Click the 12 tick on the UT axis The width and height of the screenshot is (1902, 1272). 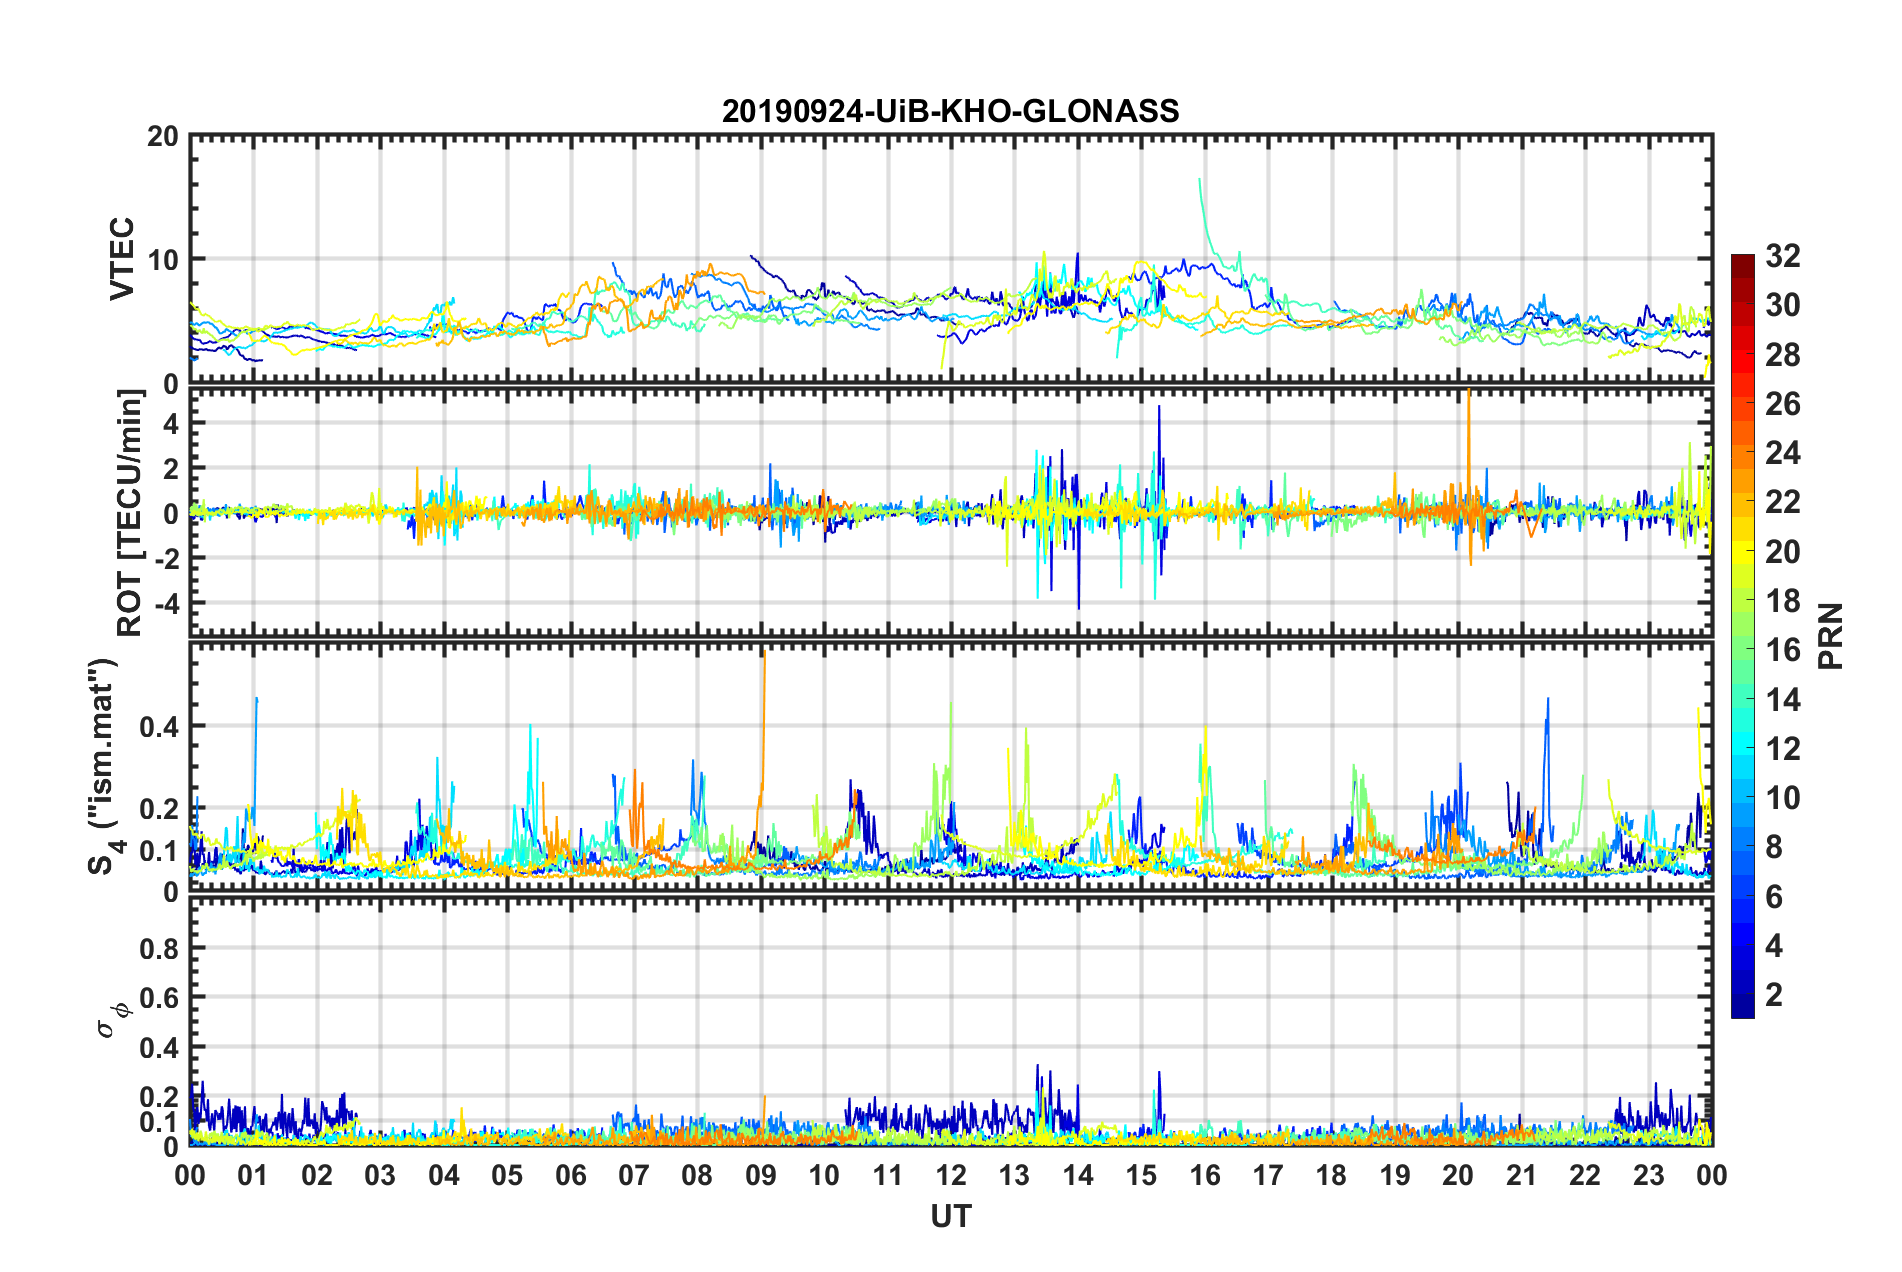pyautogui.click(x=951, y=1175)
